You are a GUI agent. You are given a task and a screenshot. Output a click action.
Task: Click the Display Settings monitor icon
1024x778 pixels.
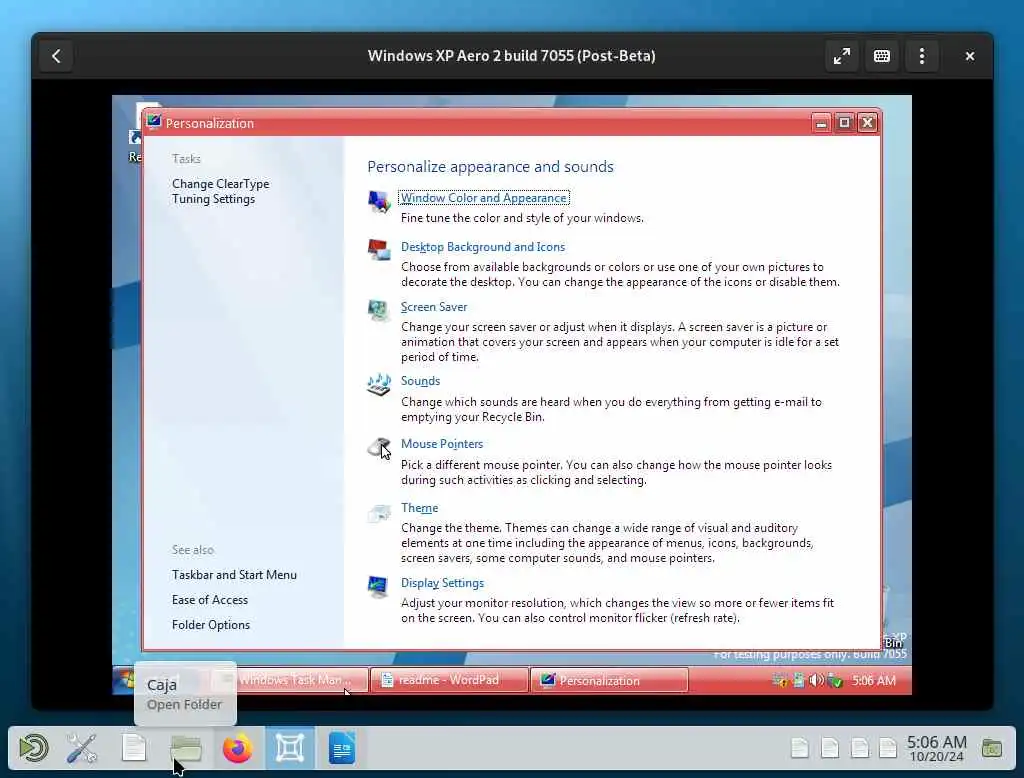pyautogui.click(x=379, y=586)
